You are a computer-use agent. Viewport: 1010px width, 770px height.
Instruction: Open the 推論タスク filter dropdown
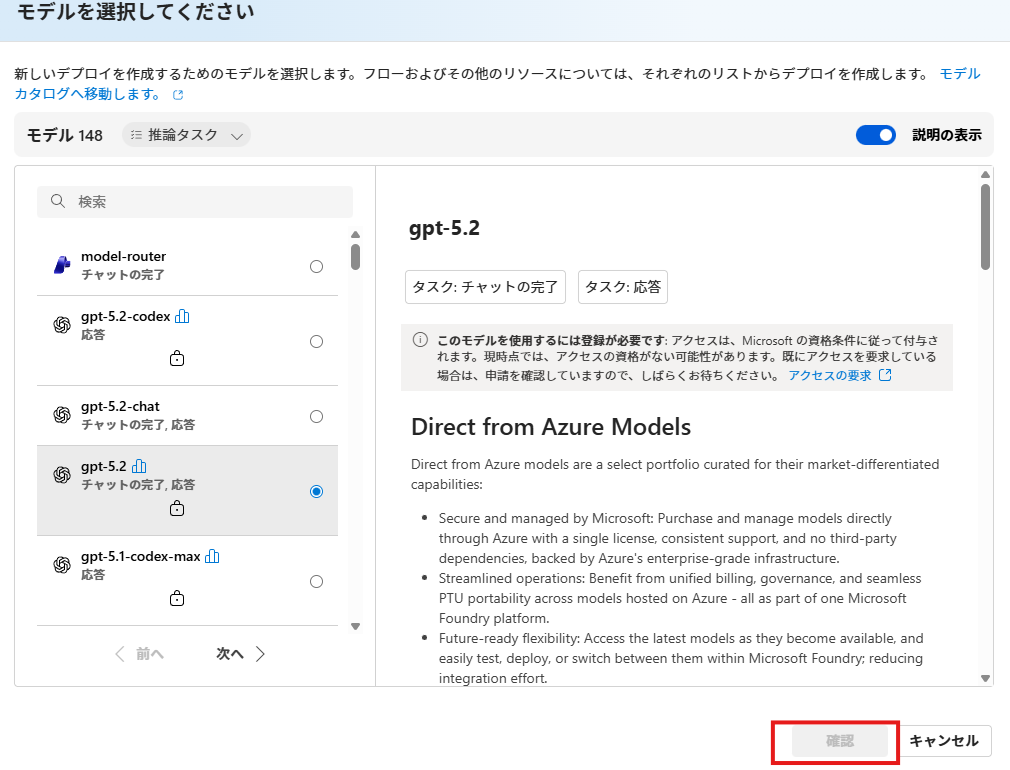pos(186,135)
